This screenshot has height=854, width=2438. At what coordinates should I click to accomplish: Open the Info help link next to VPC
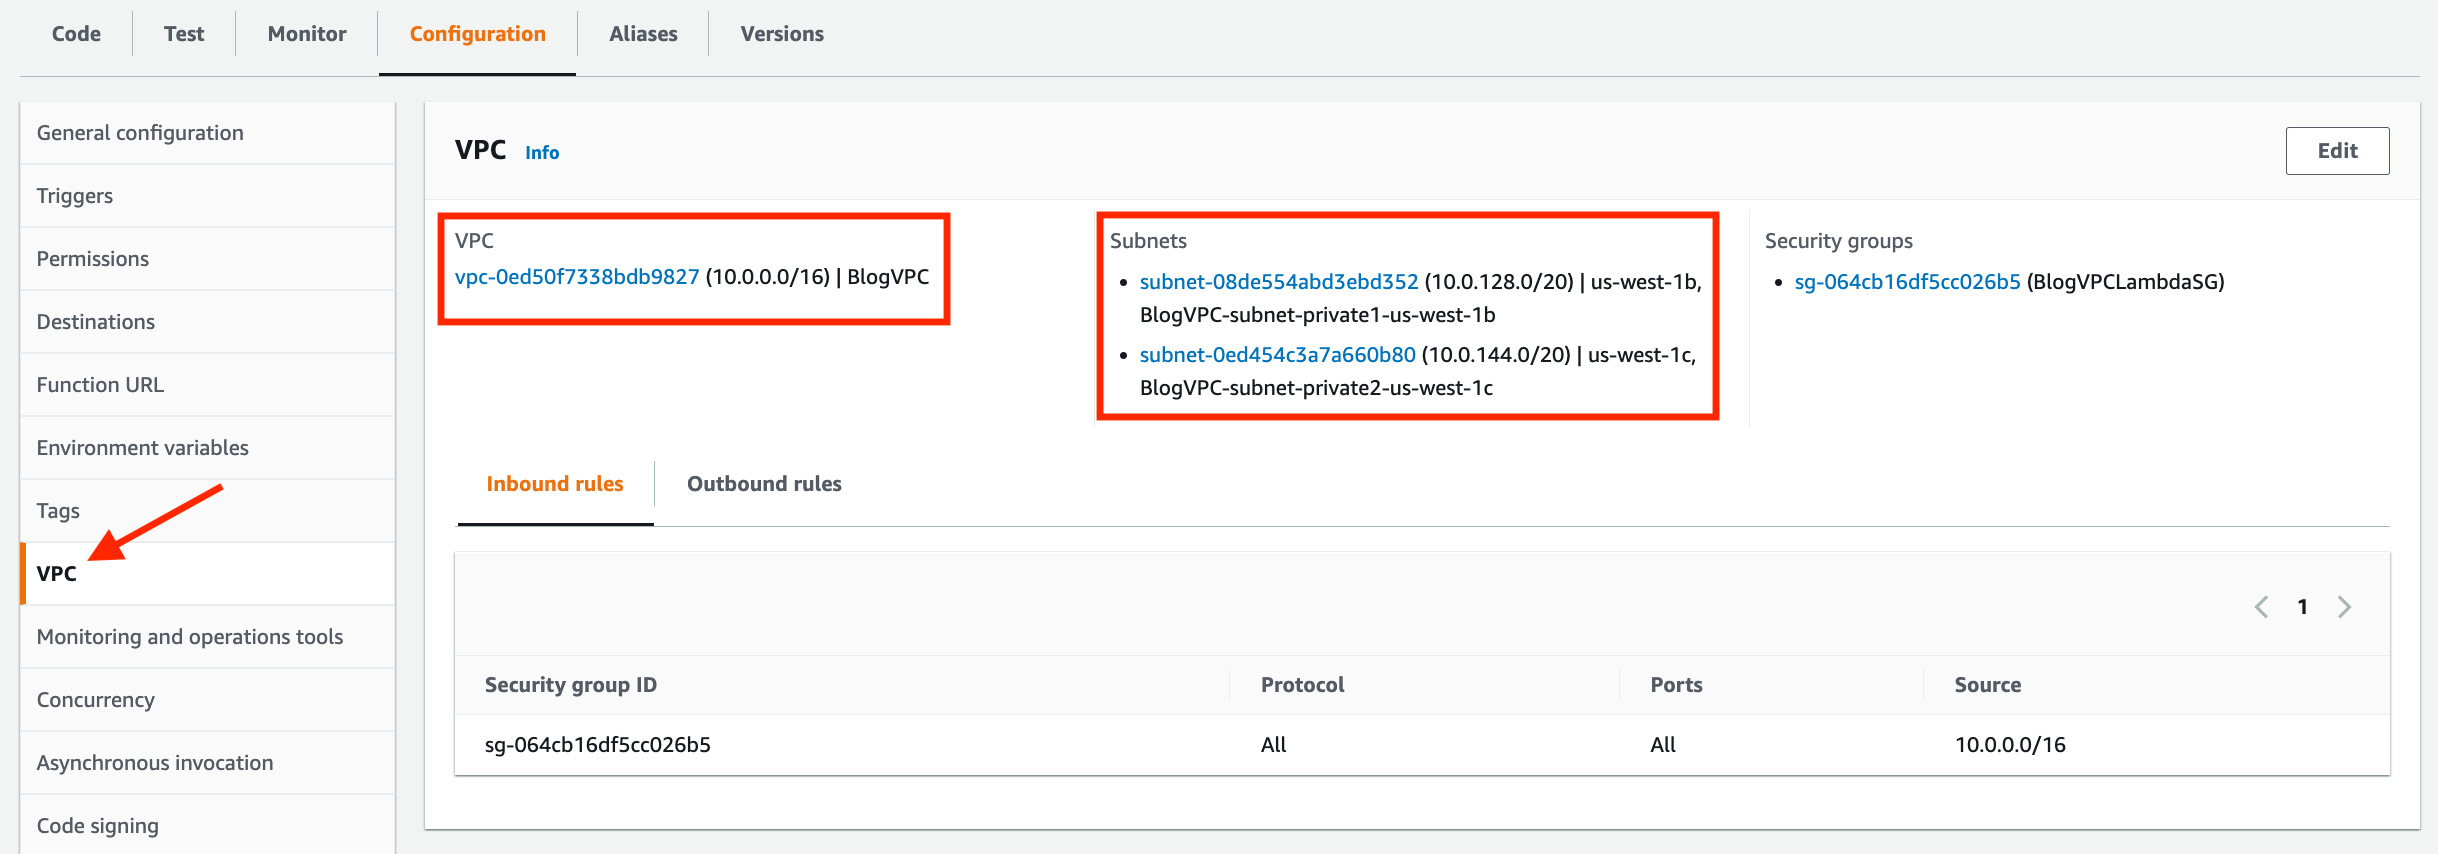(542, 152)
